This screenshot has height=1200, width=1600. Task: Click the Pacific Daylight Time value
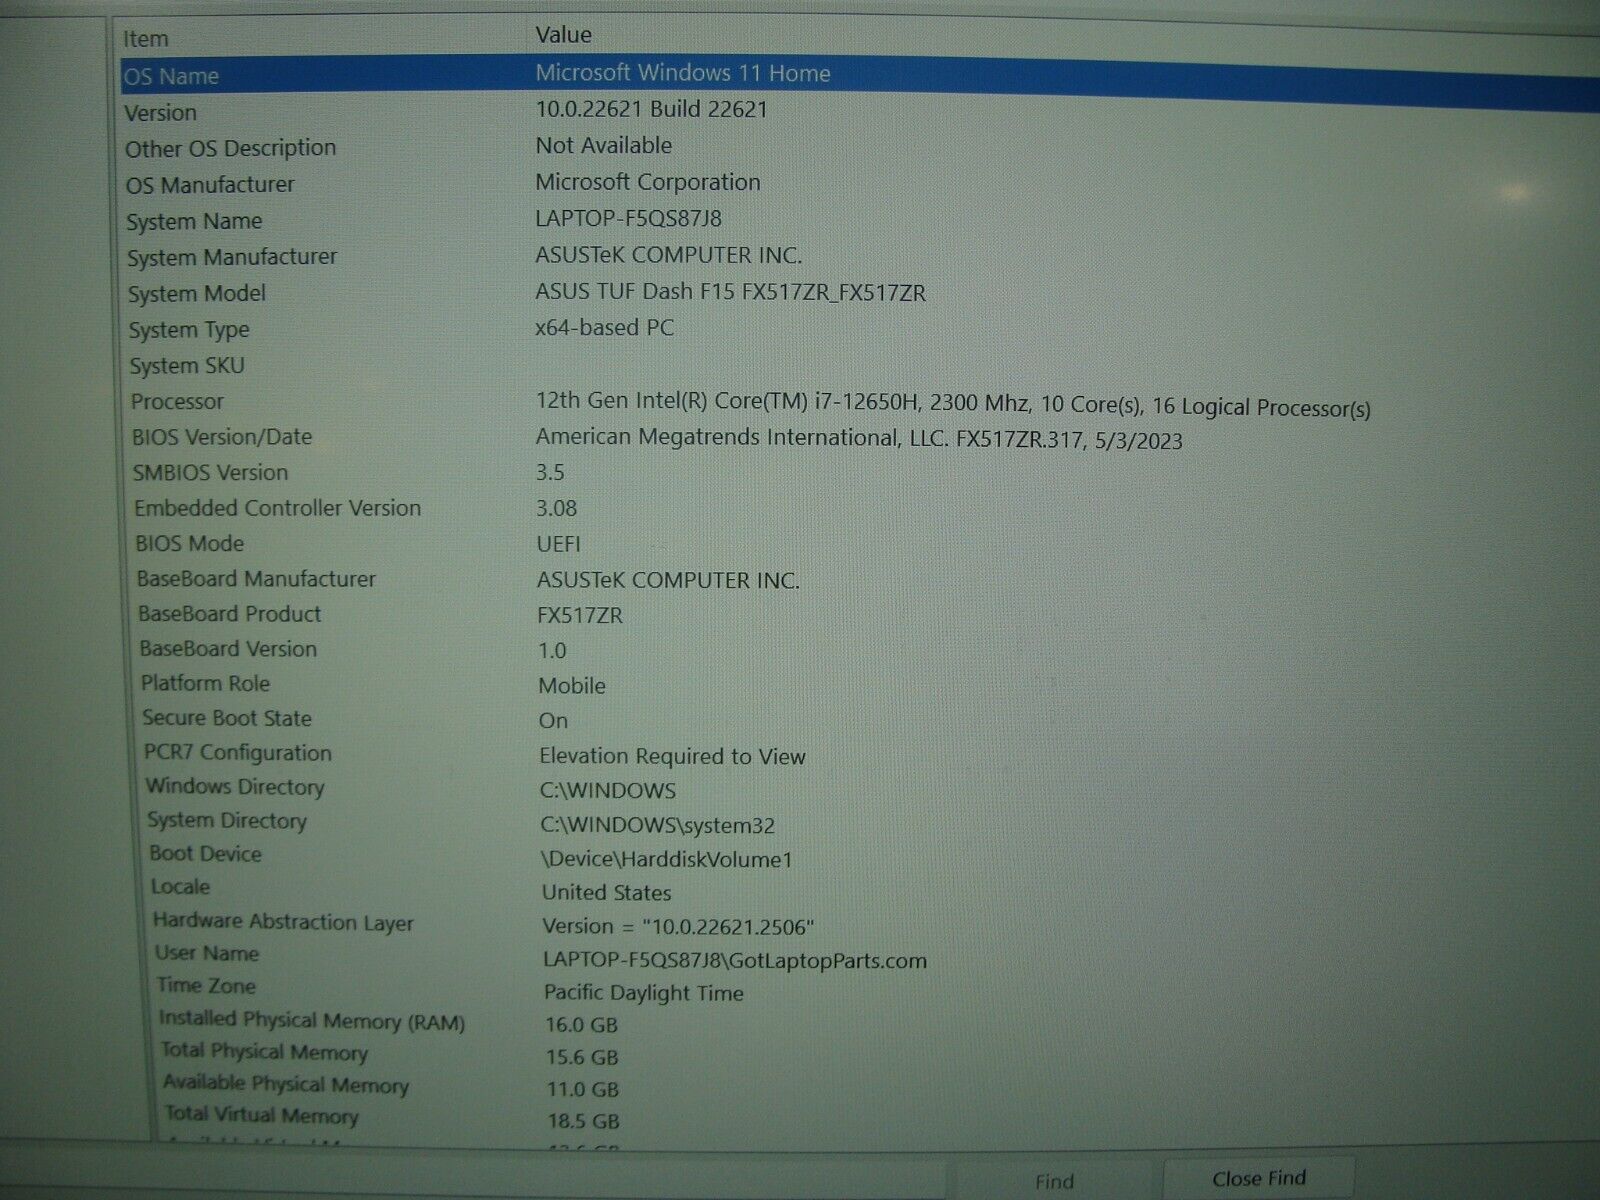[644, 993]
